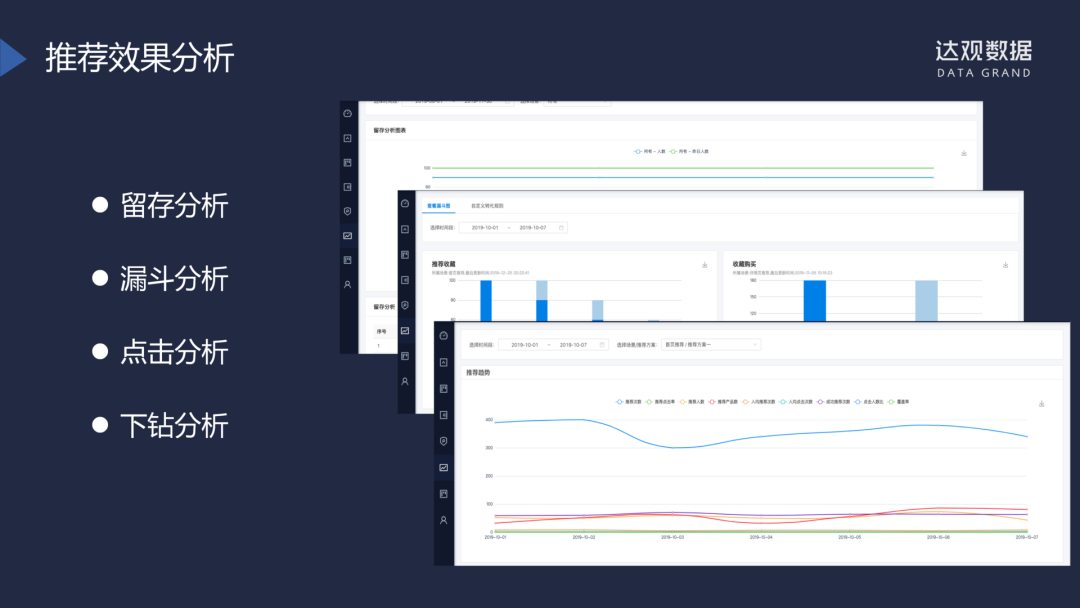The height and width of the screenshot is (608, 1080).
Task: Download the 收藏购买 funnel chart
Action: 1006,265
